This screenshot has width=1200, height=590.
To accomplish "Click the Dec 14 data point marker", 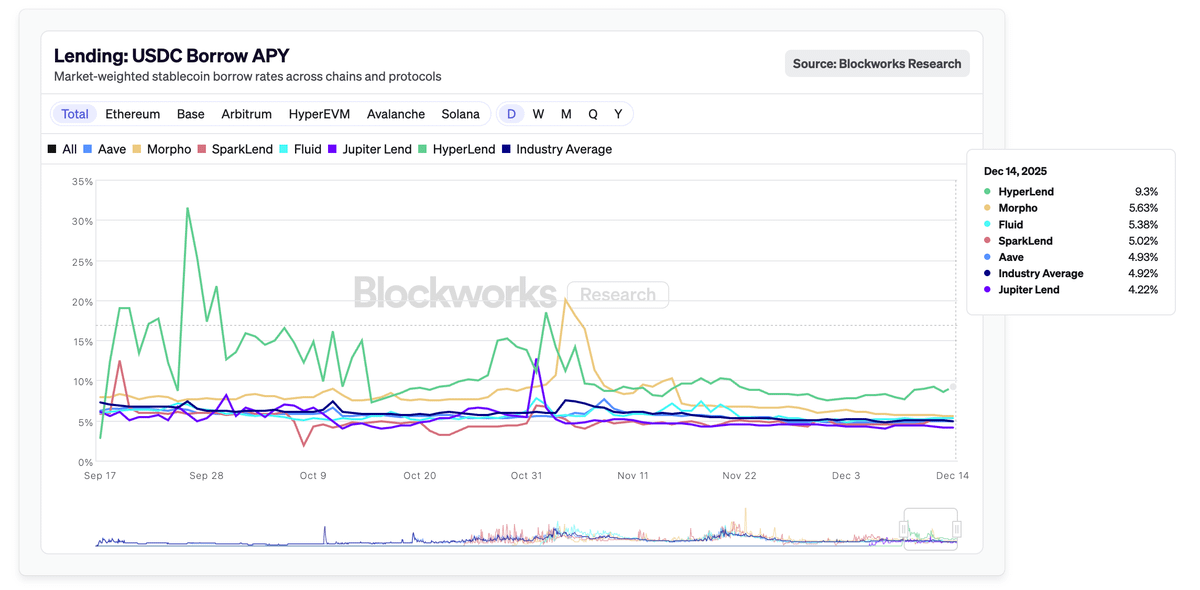I will pos(953,386).
